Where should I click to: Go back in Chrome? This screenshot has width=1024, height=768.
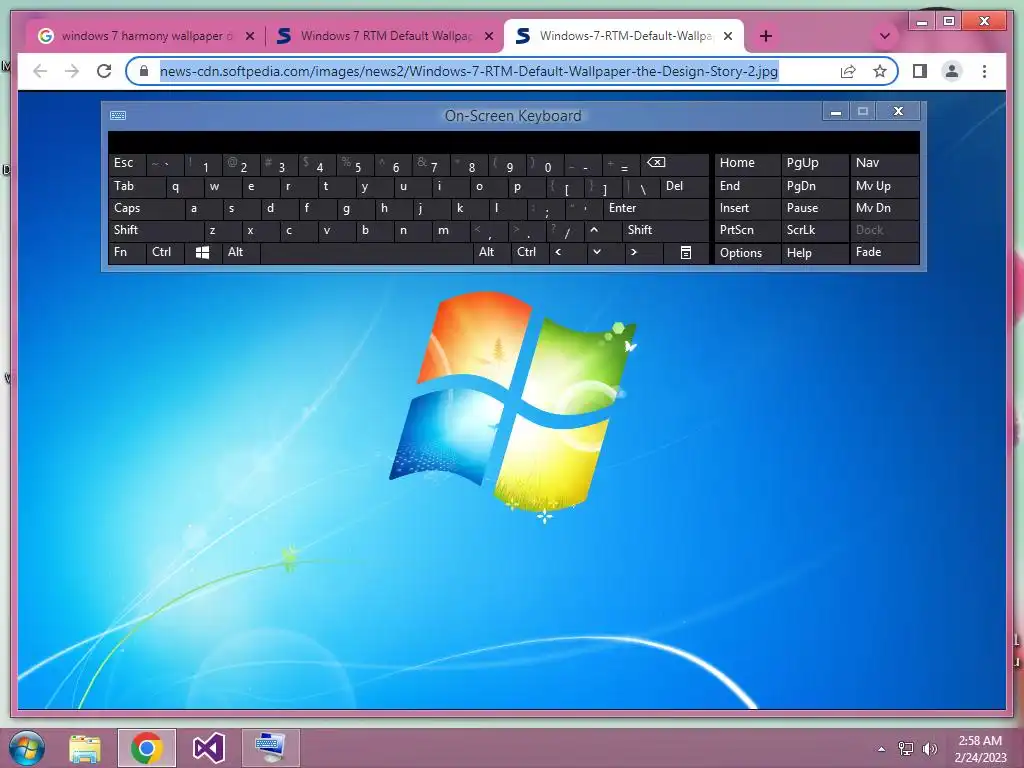[40, 71]
